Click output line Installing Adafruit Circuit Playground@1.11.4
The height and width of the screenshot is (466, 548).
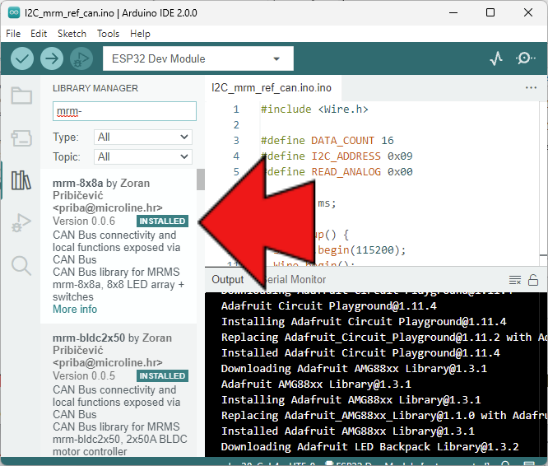point(364,322)
